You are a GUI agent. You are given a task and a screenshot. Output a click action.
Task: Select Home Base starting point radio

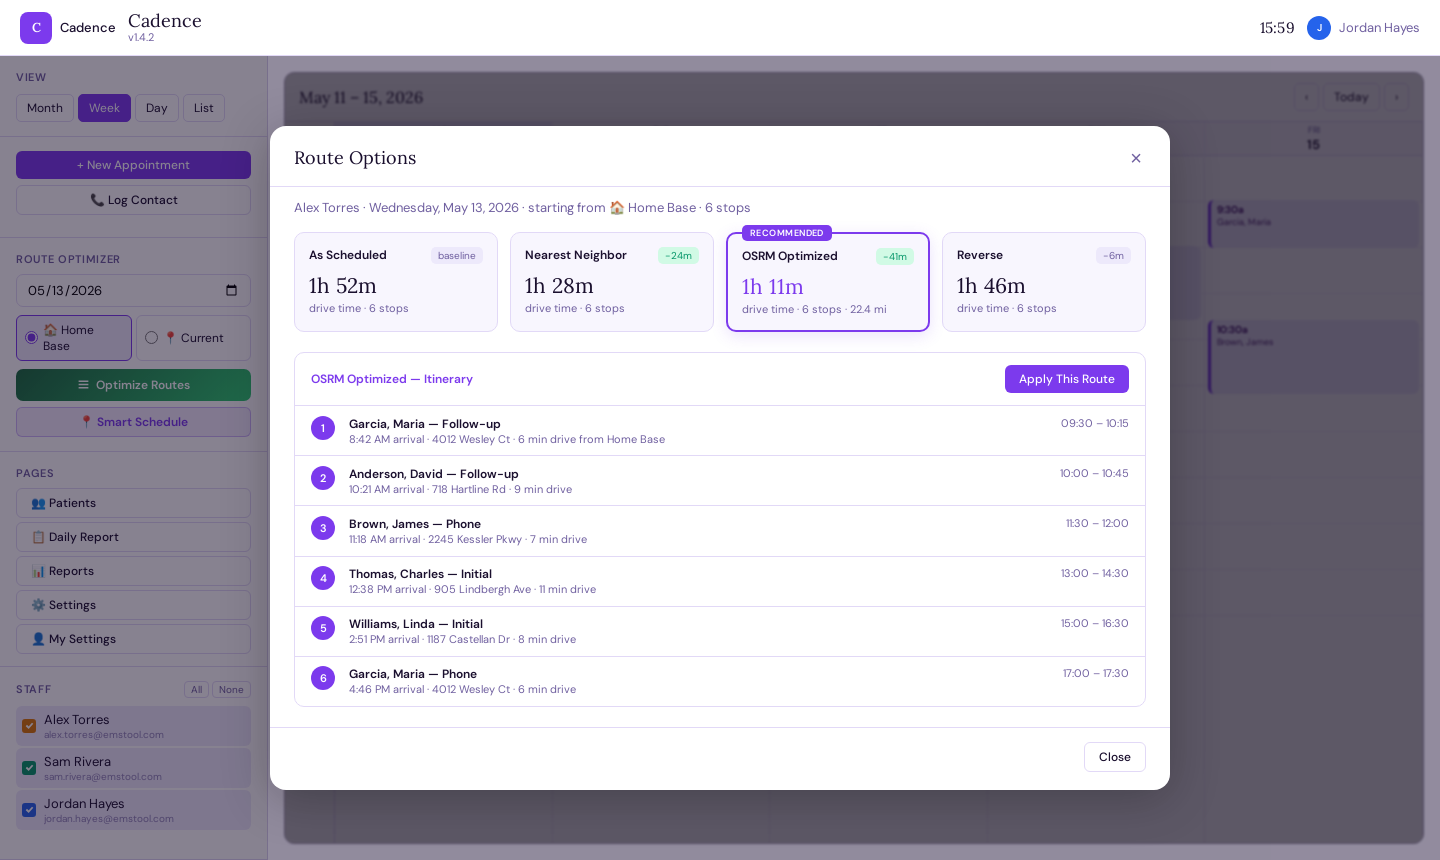pyautogui.click(x=32, y=338)
